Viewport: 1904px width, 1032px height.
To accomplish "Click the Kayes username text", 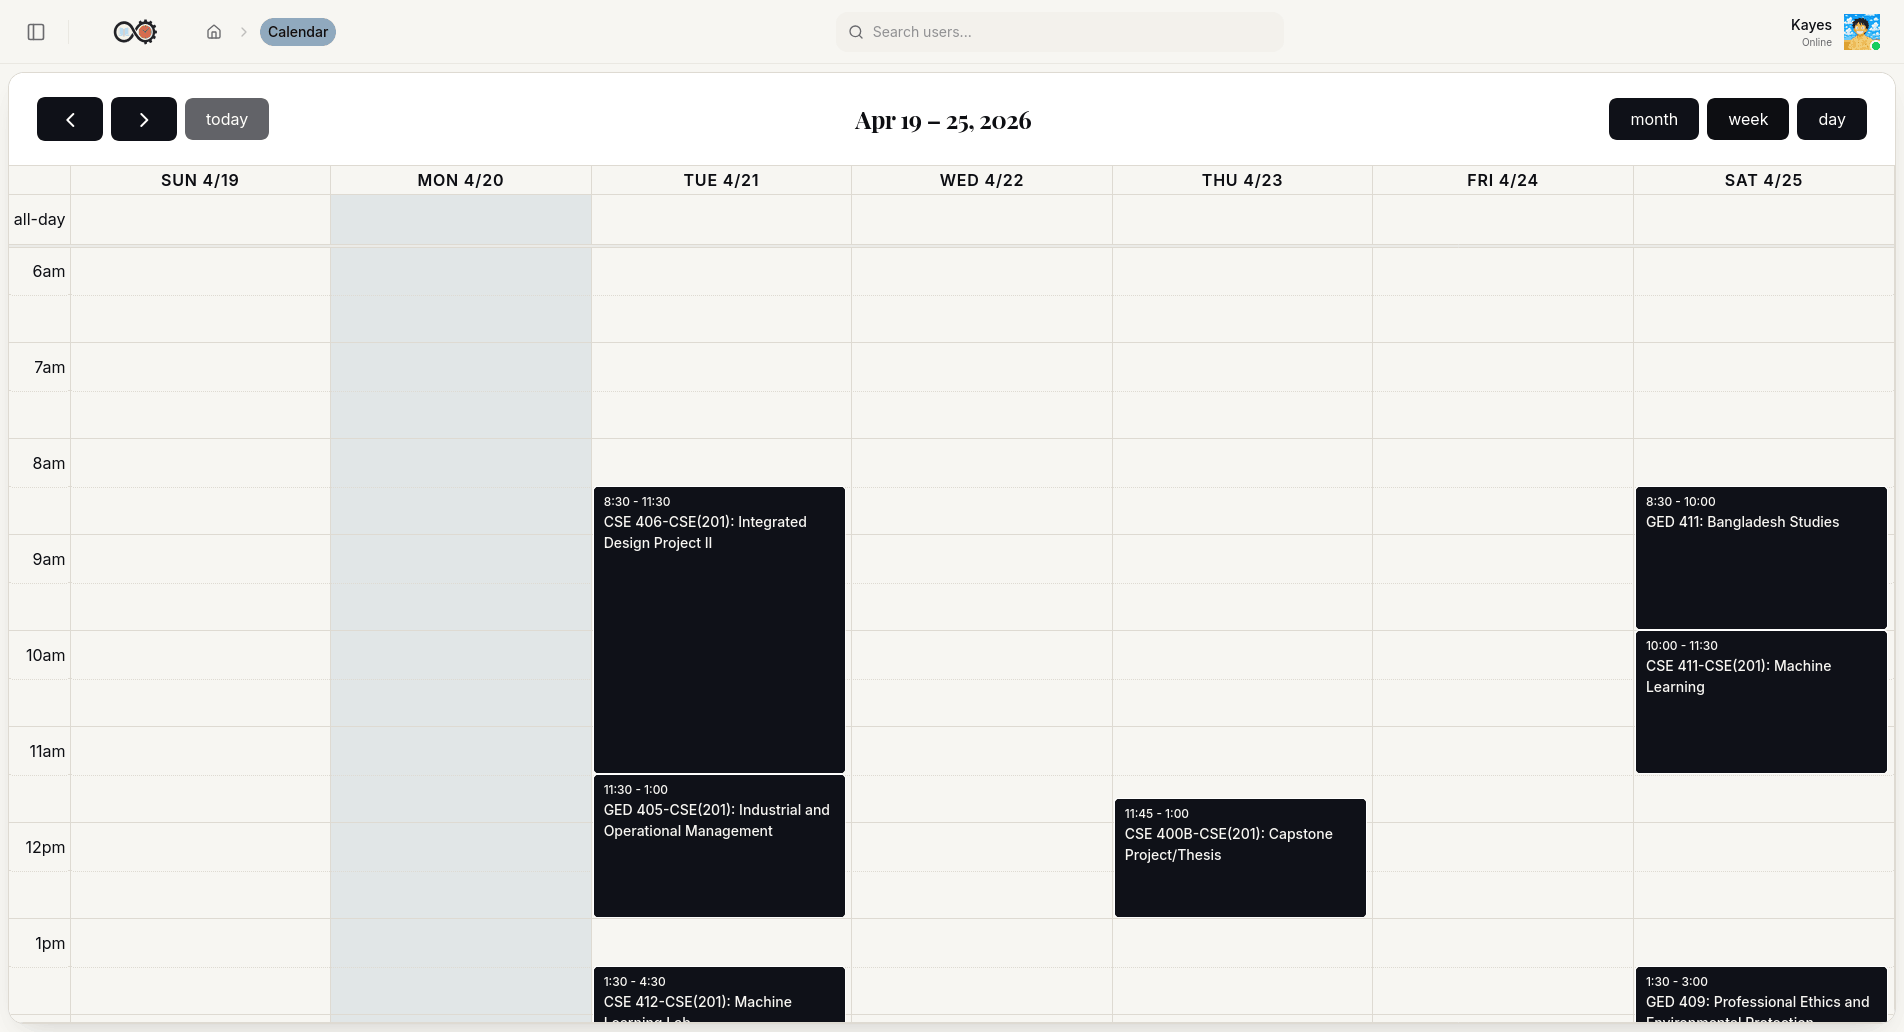I will pyautogui.click(x=1811, y=25).
